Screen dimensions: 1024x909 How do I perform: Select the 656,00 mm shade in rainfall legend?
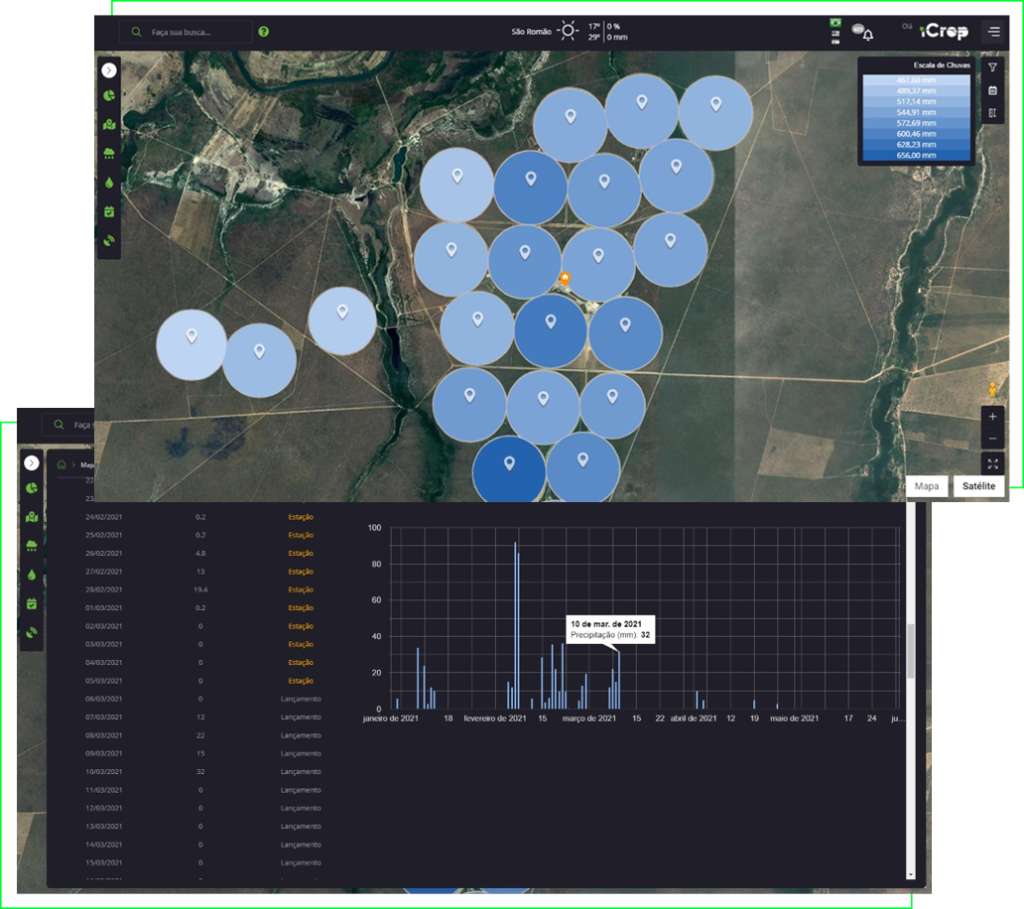tap(916, 155)
